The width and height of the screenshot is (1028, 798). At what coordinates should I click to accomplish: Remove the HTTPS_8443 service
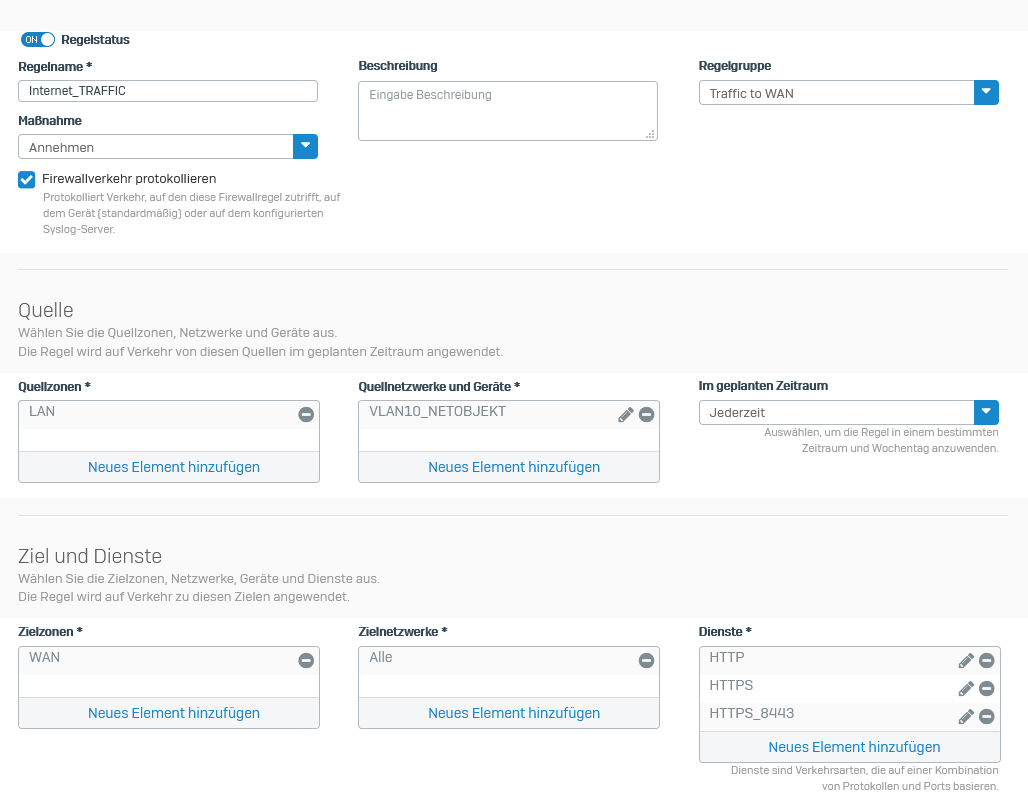click(x=987, y=717)
